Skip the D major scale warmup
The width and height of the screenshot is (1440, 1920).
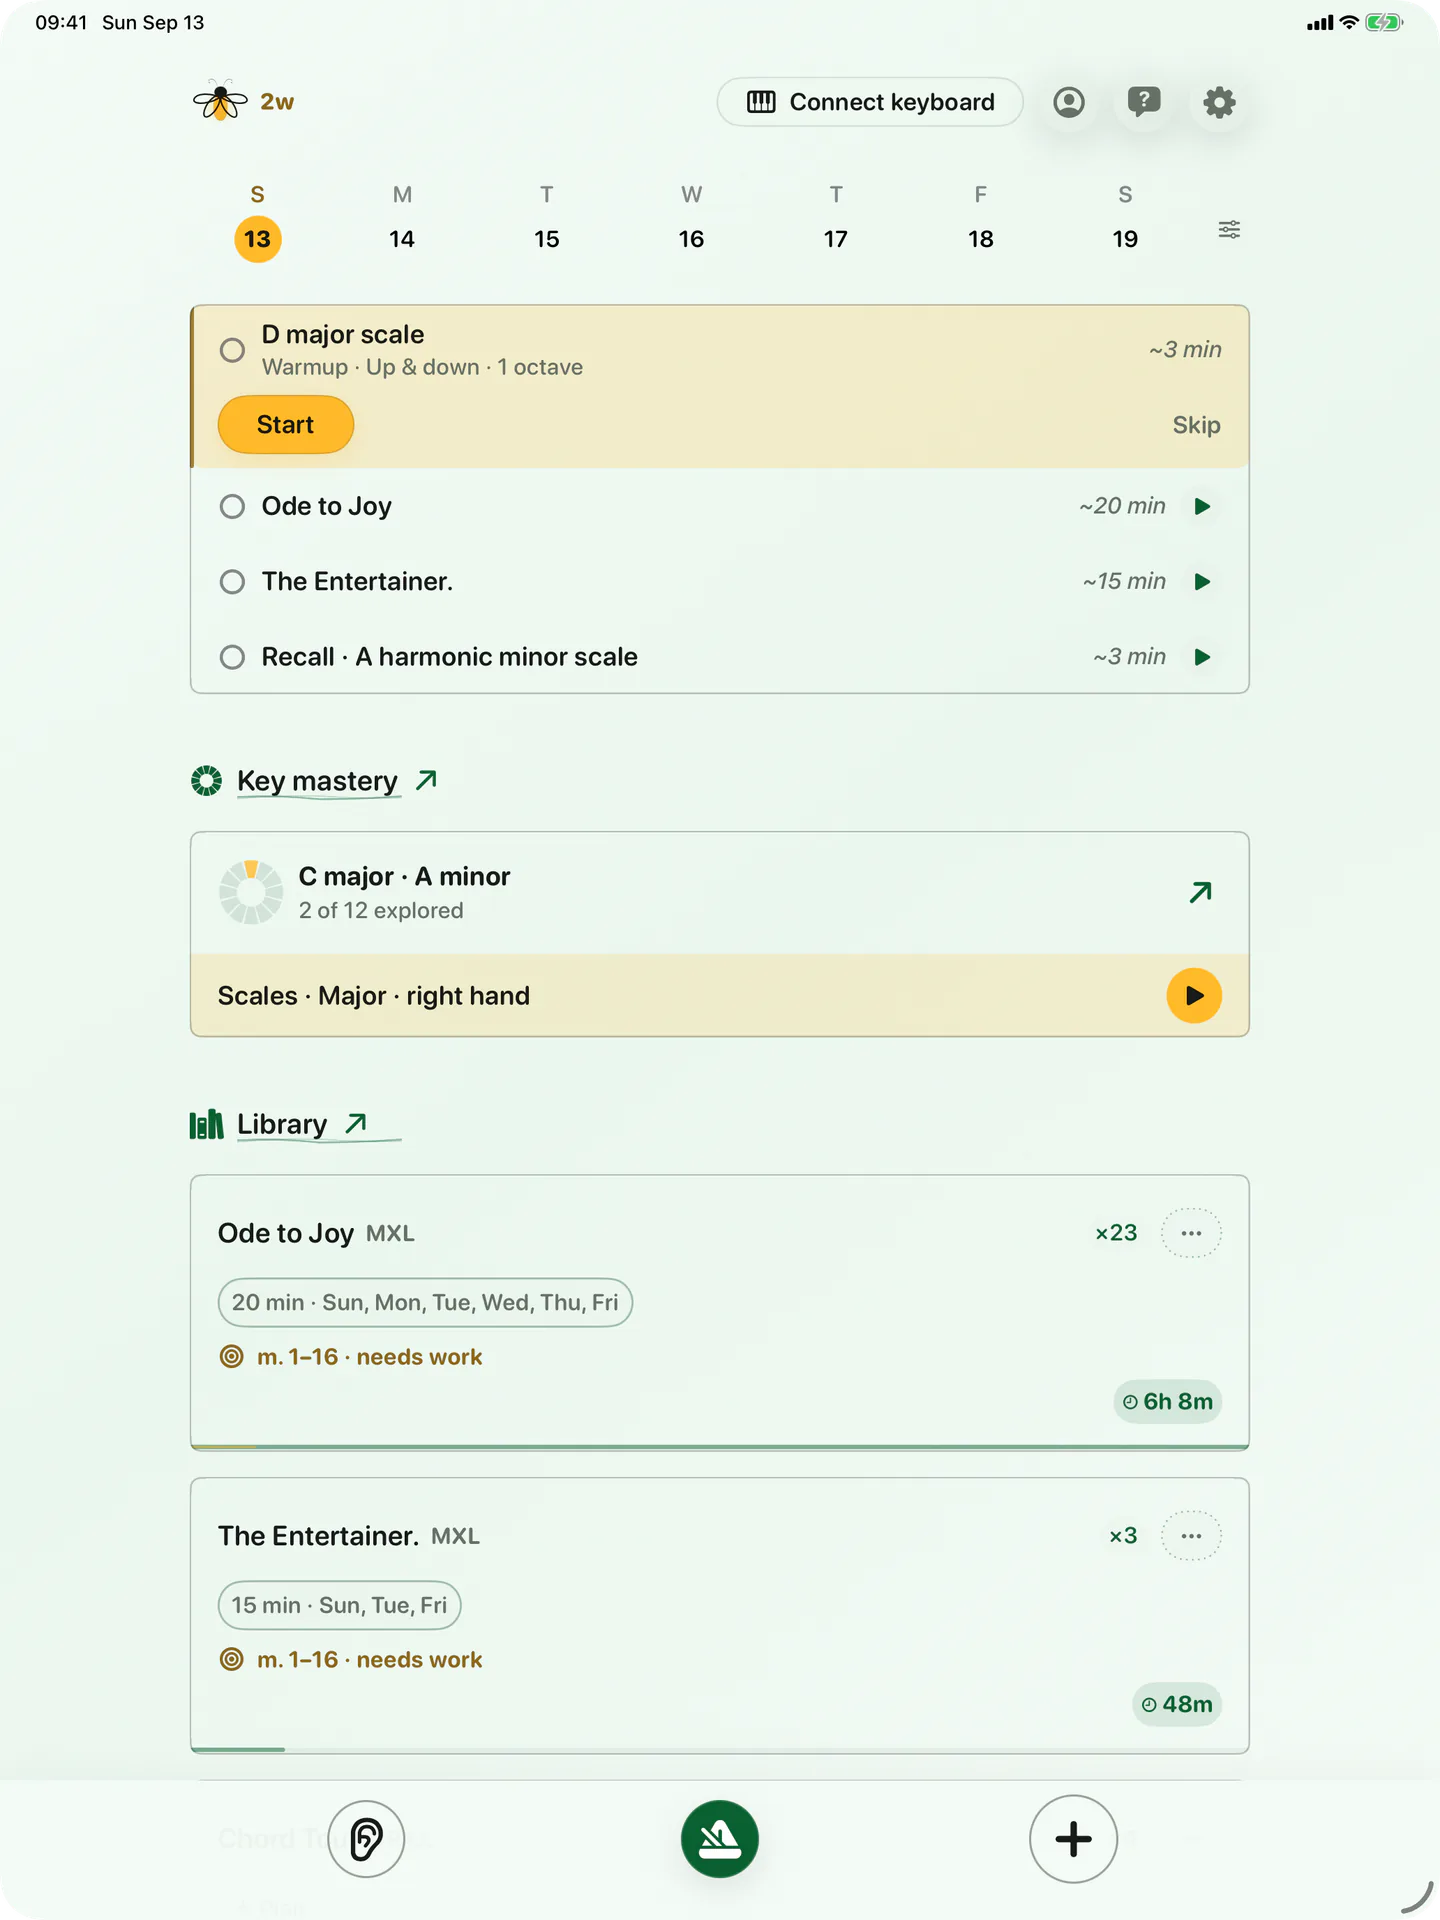[x=1196, y=425]
